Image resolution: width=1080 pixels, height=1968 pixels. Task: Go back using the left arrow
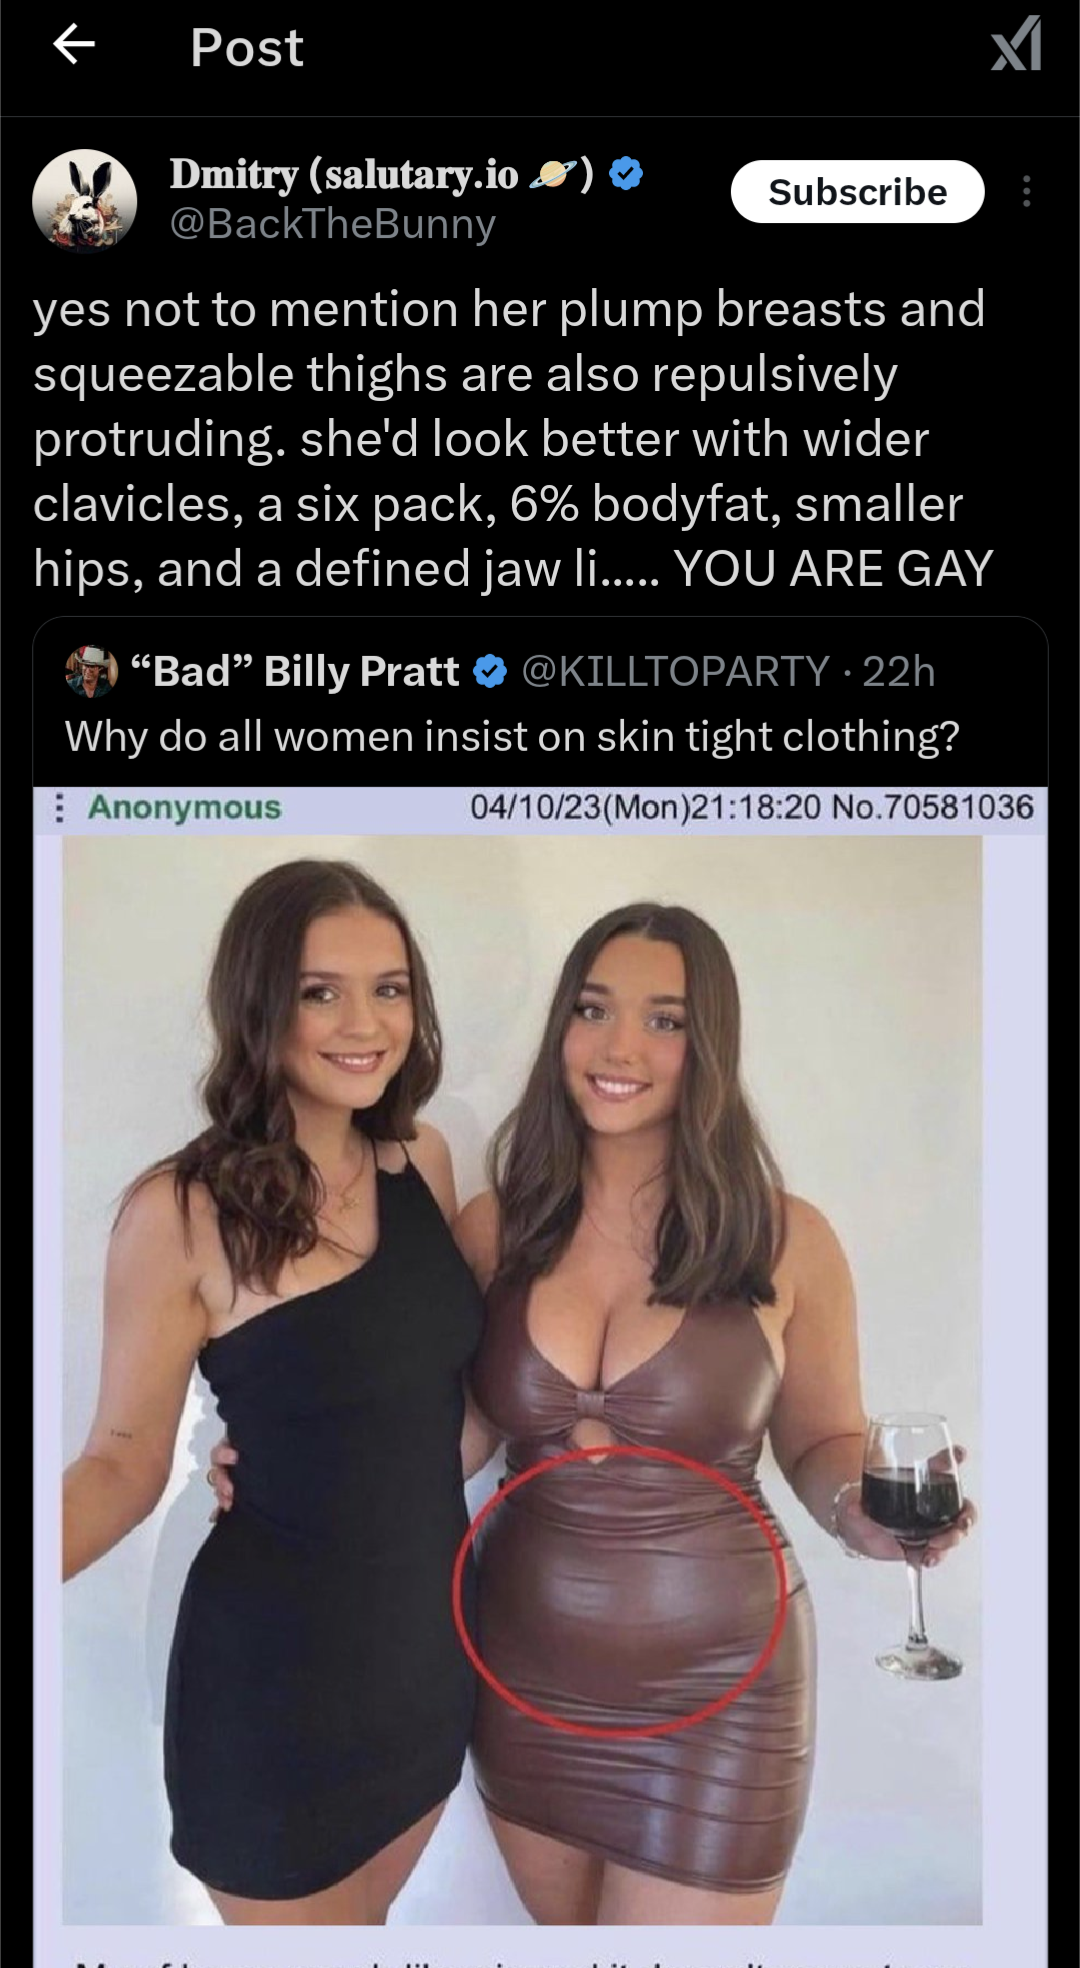[x=73, y=44]
